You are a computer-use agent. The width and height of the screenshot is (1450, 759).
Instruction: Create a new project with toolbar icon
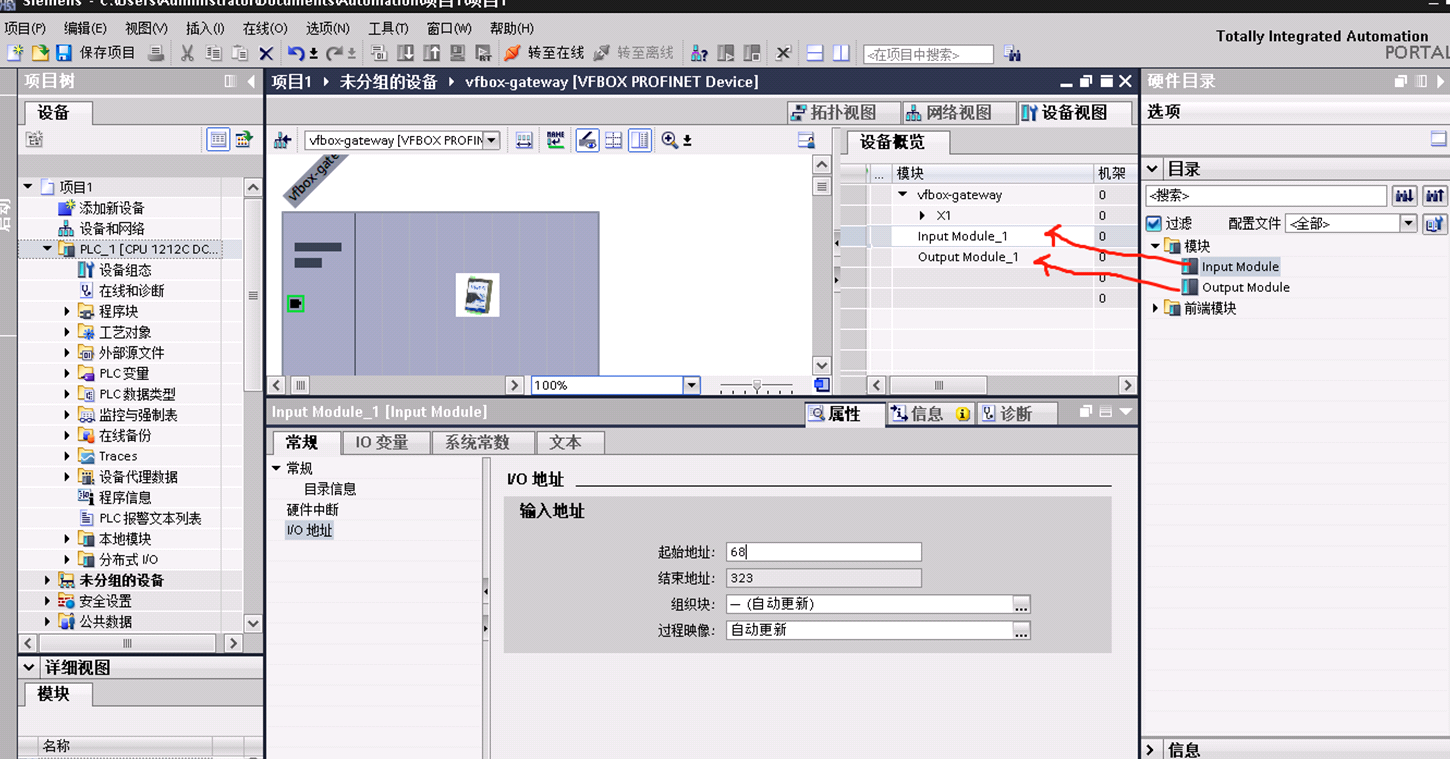click(x=15, y=53)
